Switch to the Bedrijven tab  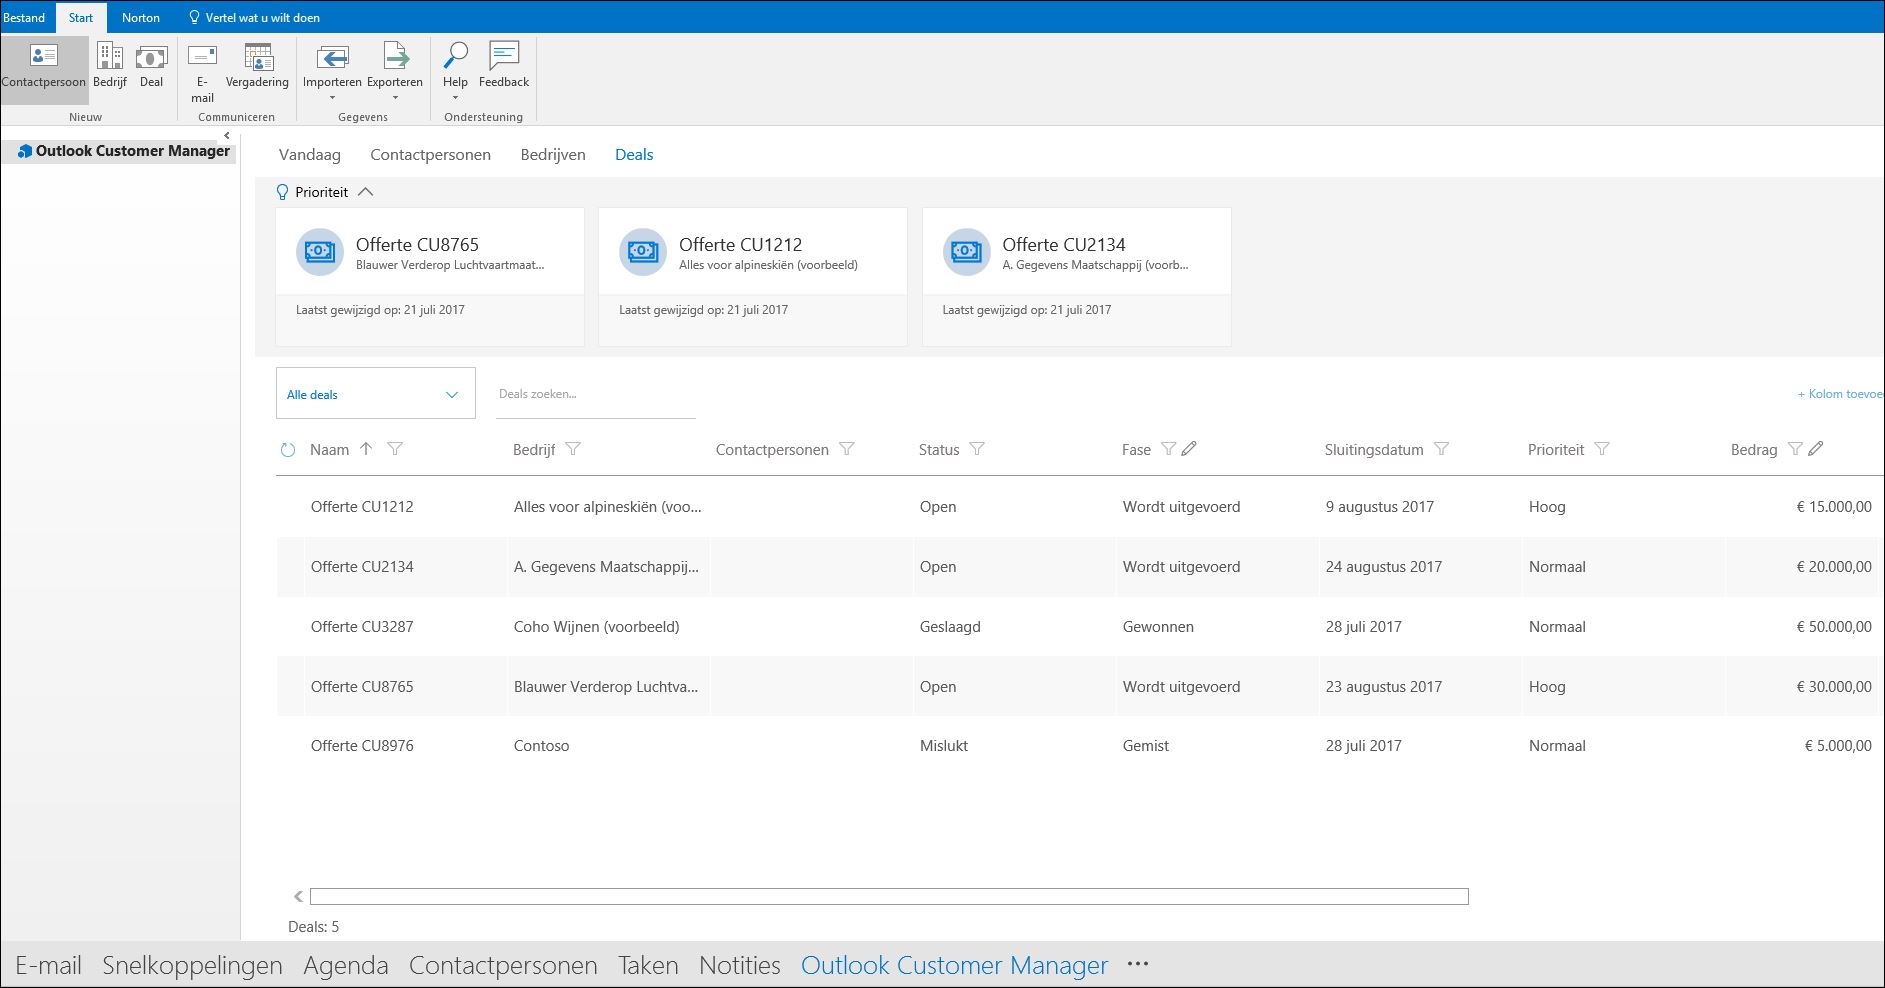point(553,154)
